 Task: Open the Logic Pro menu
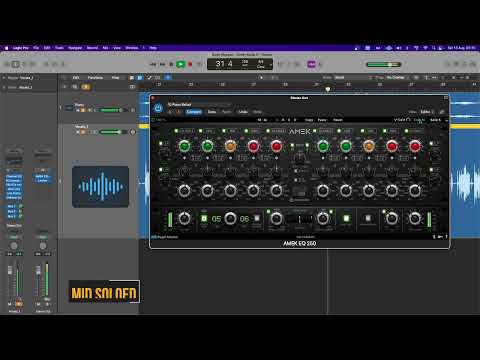point(21,48)
